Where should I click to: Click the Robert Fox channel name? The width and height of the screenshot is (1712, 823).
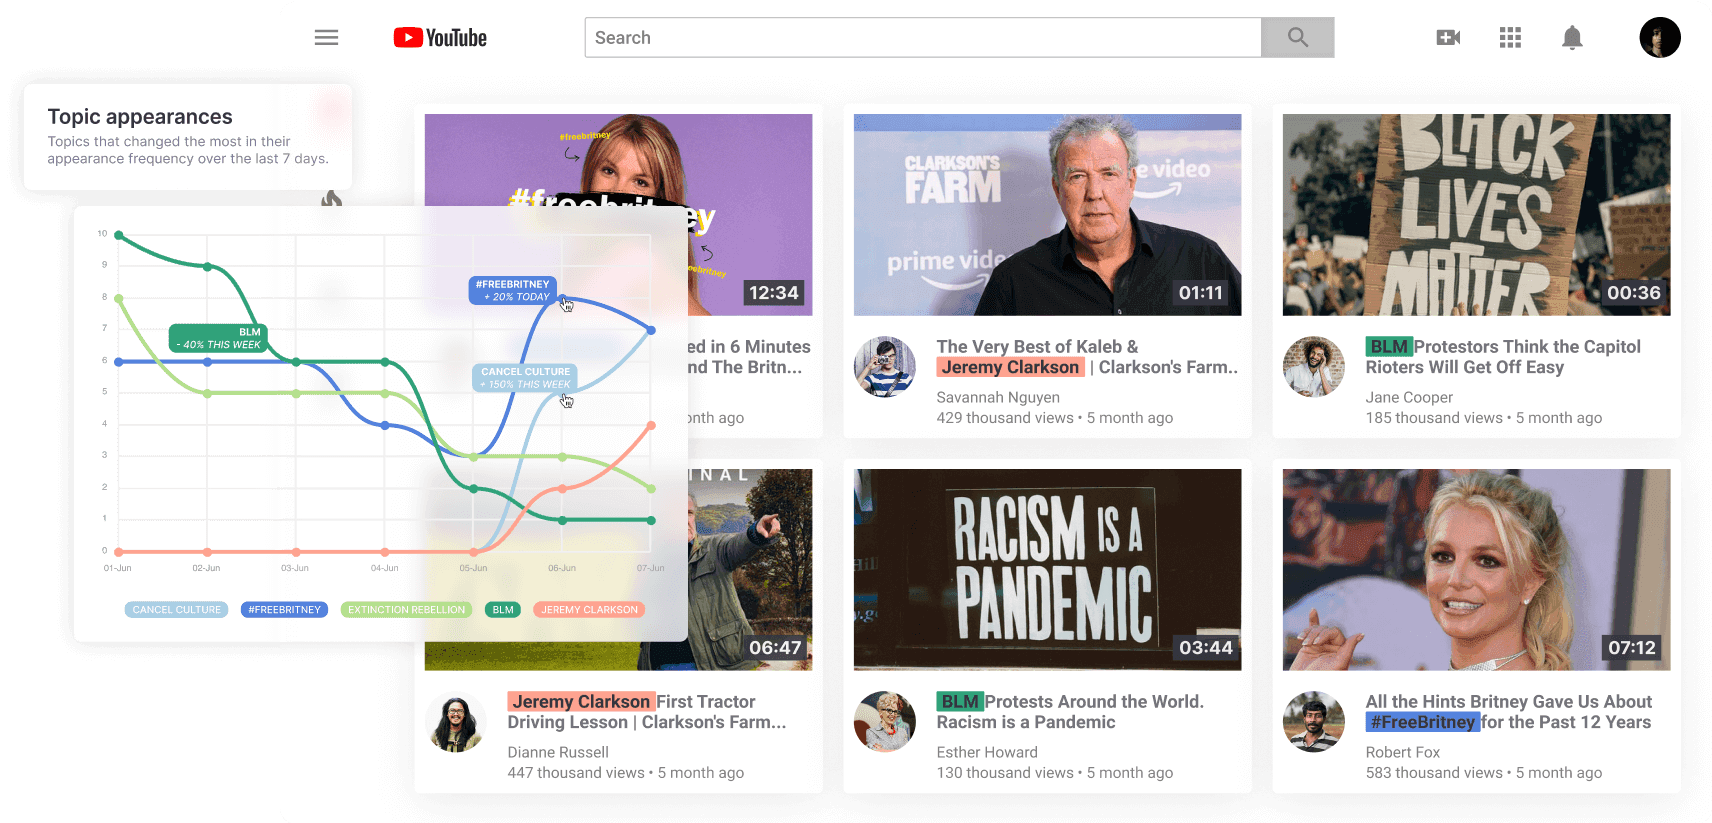1402,752
